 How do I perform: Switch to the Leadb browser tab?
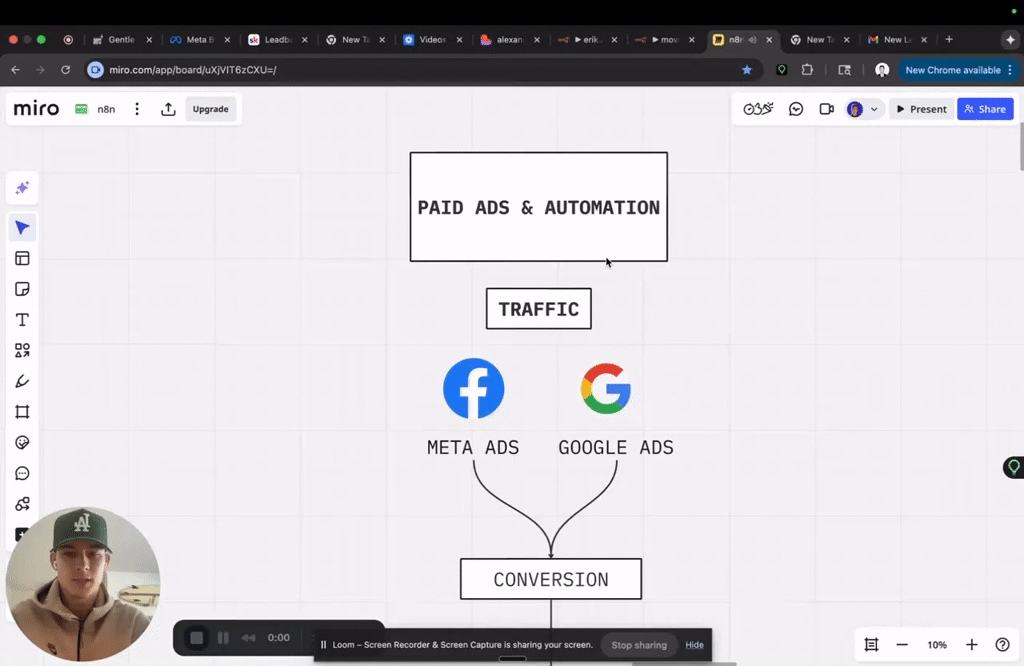click(278, 40)
